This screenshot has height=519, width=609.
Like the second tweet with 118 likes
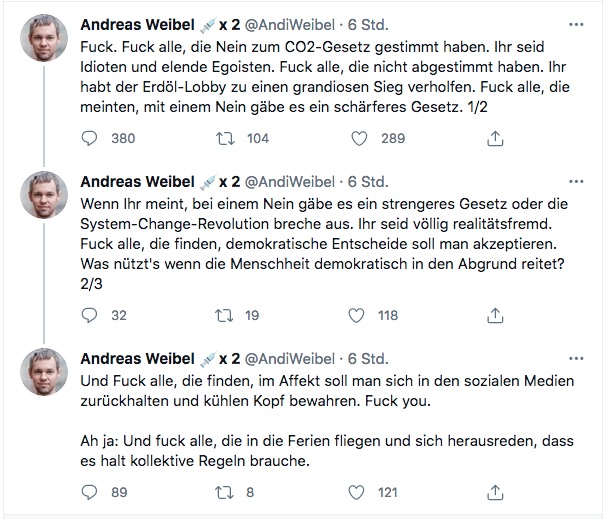click(357, 316)
